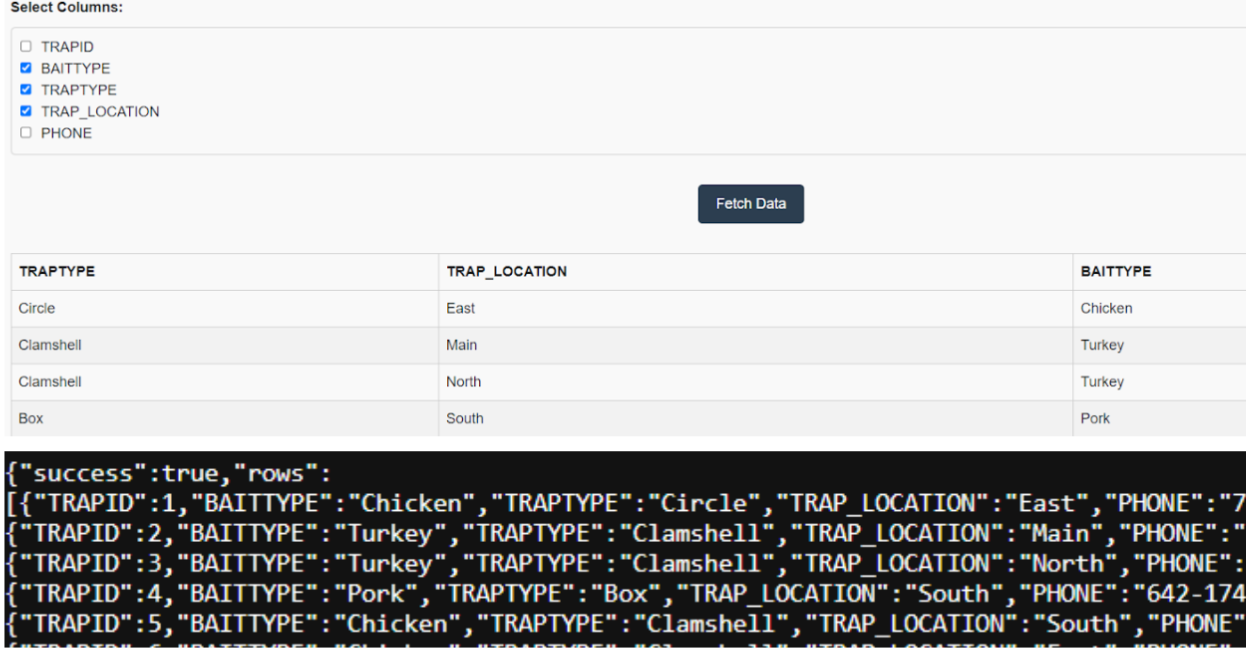Select the Box trap type cell

[x=30, y=418]
